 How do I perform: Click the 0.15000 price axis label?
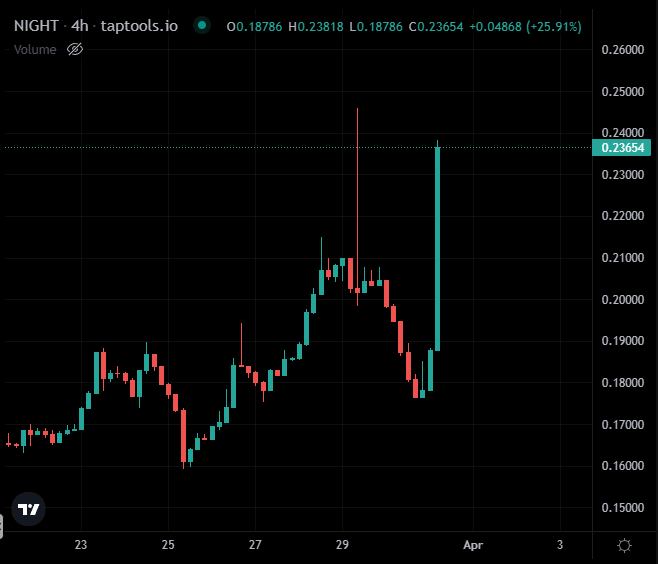[623, 508]
